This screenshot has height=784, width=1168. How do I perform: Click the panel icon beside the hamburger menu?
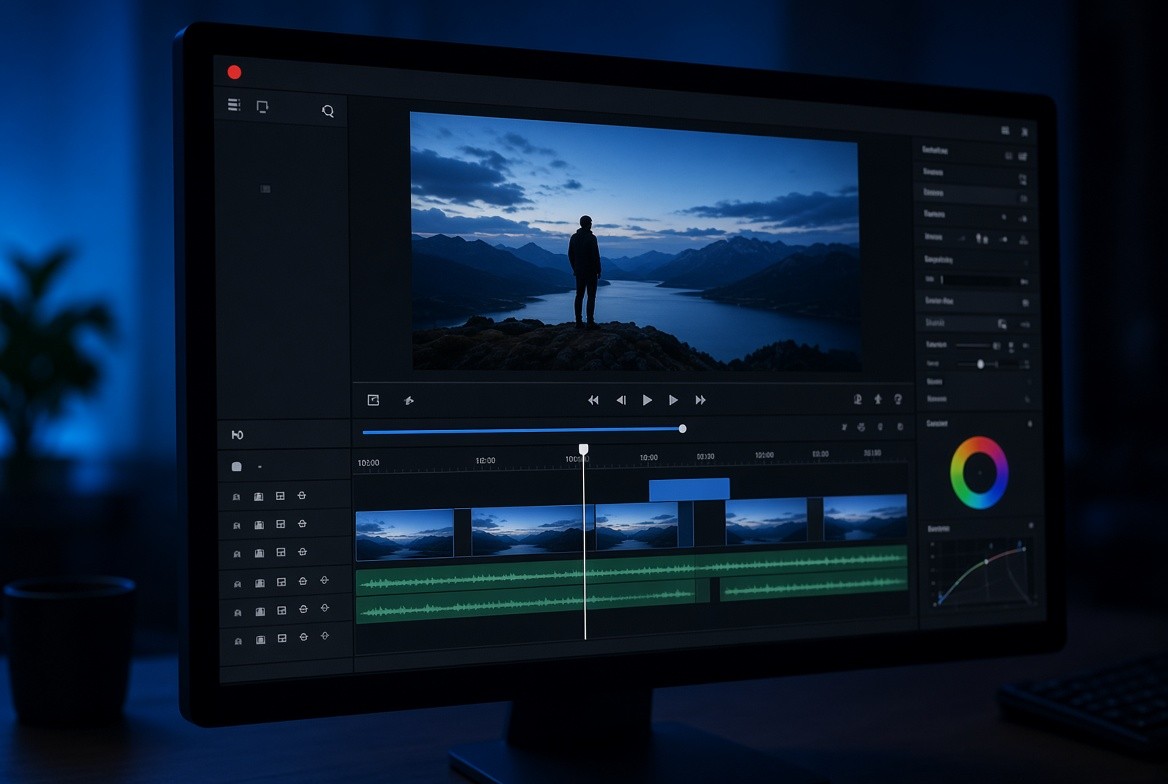click(262, 107)
